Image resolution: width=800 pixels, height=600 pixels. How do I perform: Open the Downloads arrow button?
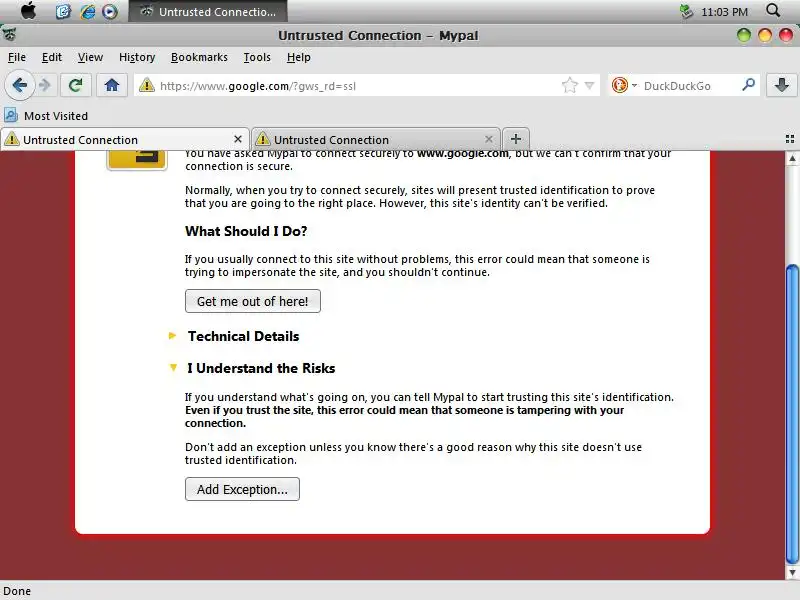click(782, 85)
